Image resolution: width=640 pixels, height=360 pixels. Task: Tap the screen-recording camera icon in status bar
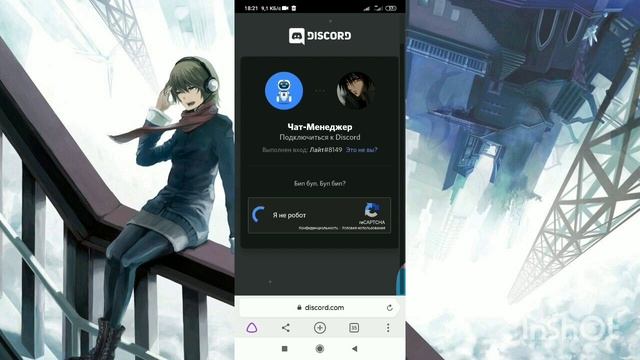[x=285, y=8]
